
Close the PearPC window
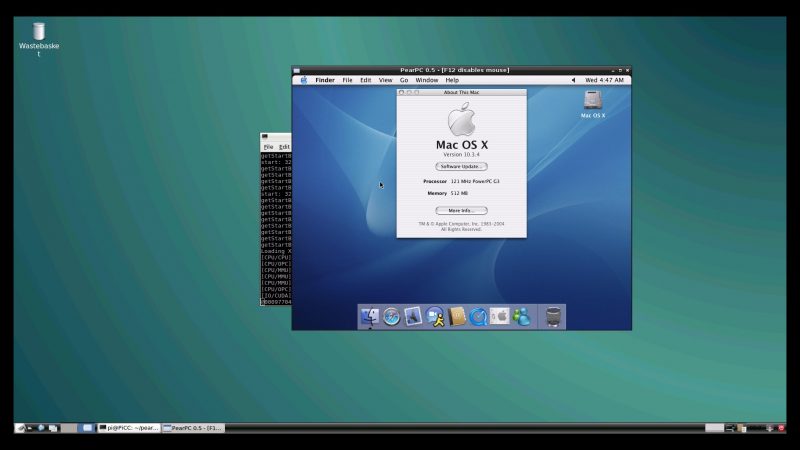628,70
